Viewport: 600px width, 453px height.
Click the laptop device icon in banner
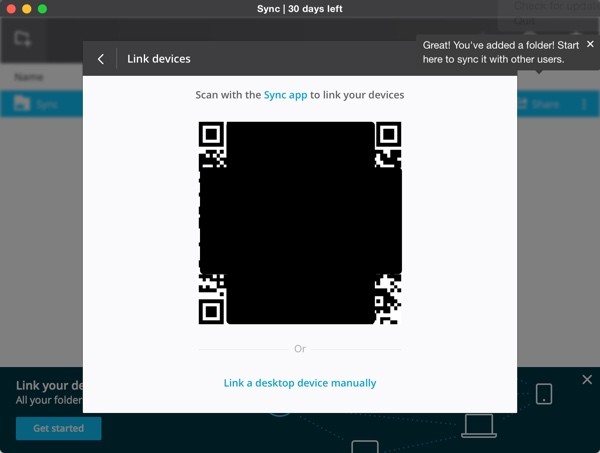[x=479, y=426]
